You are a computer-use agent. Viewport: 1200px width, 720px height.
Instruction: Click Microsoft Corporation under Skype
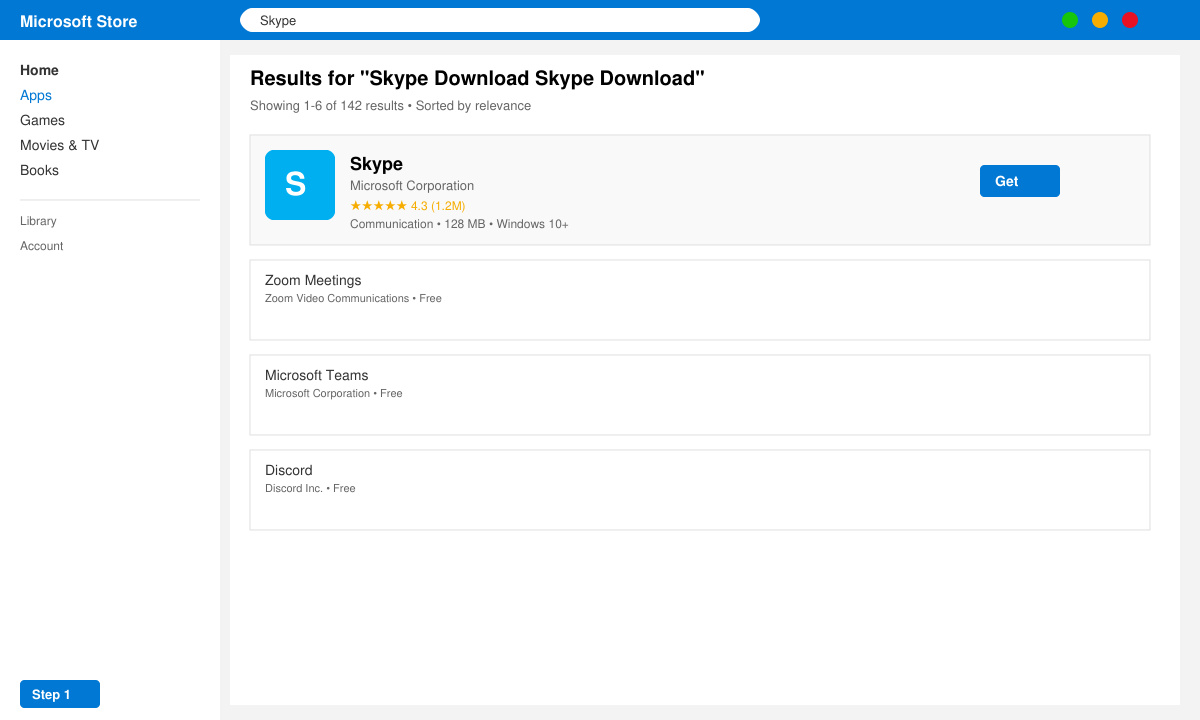(x=412, y=186)
